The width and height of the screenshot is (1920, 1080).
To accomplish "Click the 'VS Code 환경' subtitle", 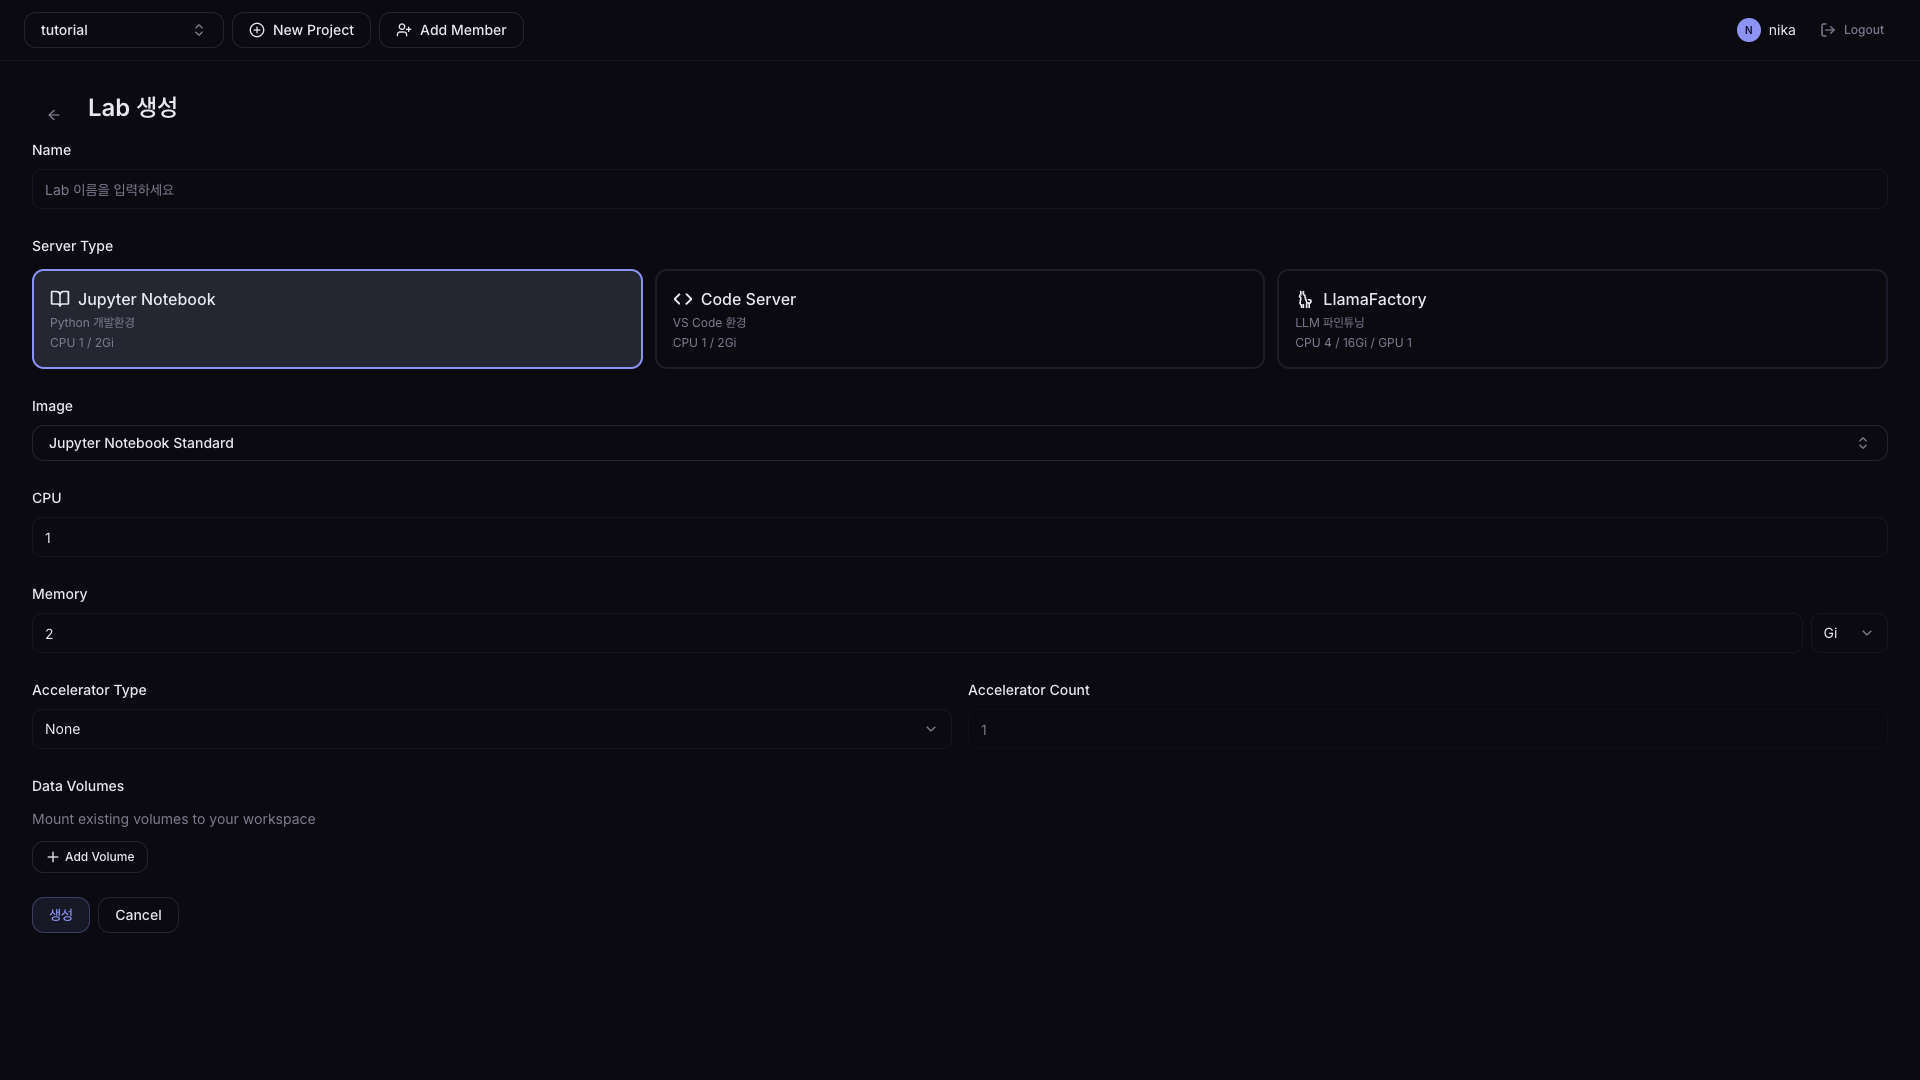I will (709, 323).
